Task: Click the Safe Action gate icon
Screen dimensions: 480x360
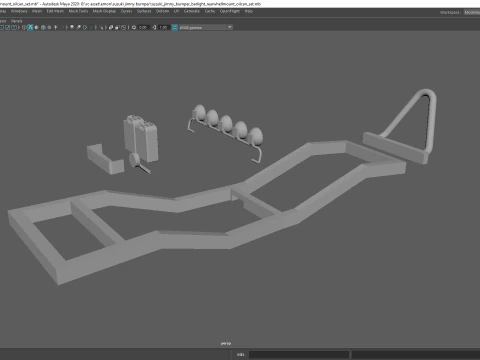Action: (7, 27)
